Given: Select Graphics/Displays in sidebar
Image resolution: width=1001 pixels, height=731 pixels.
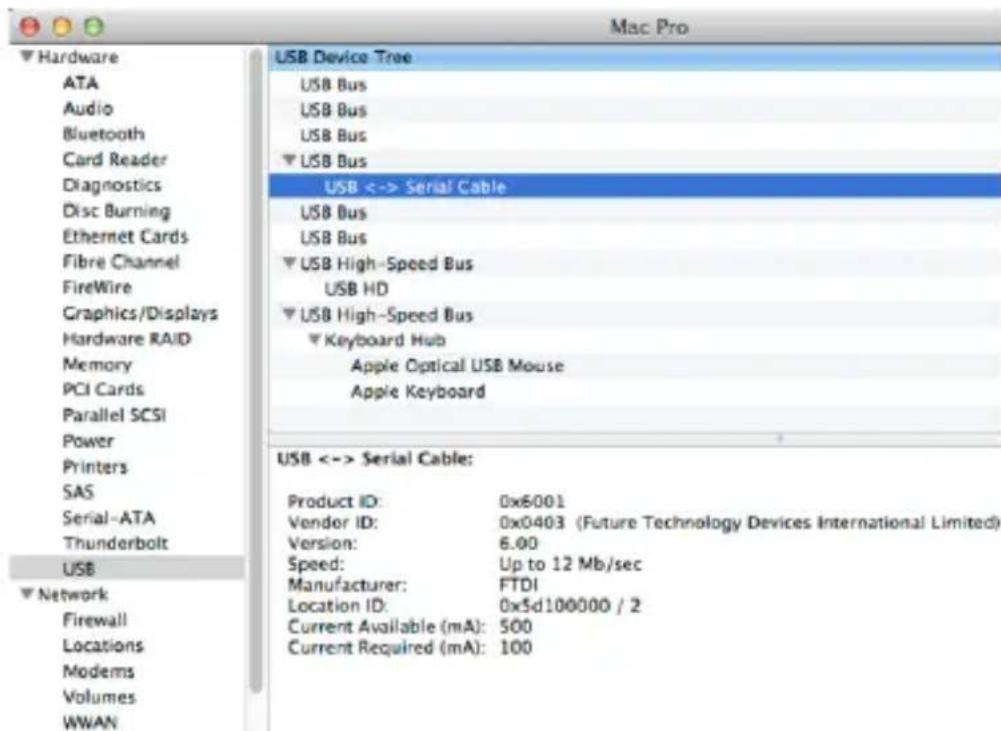Looking at the screenshot, I should coord(140,313).
